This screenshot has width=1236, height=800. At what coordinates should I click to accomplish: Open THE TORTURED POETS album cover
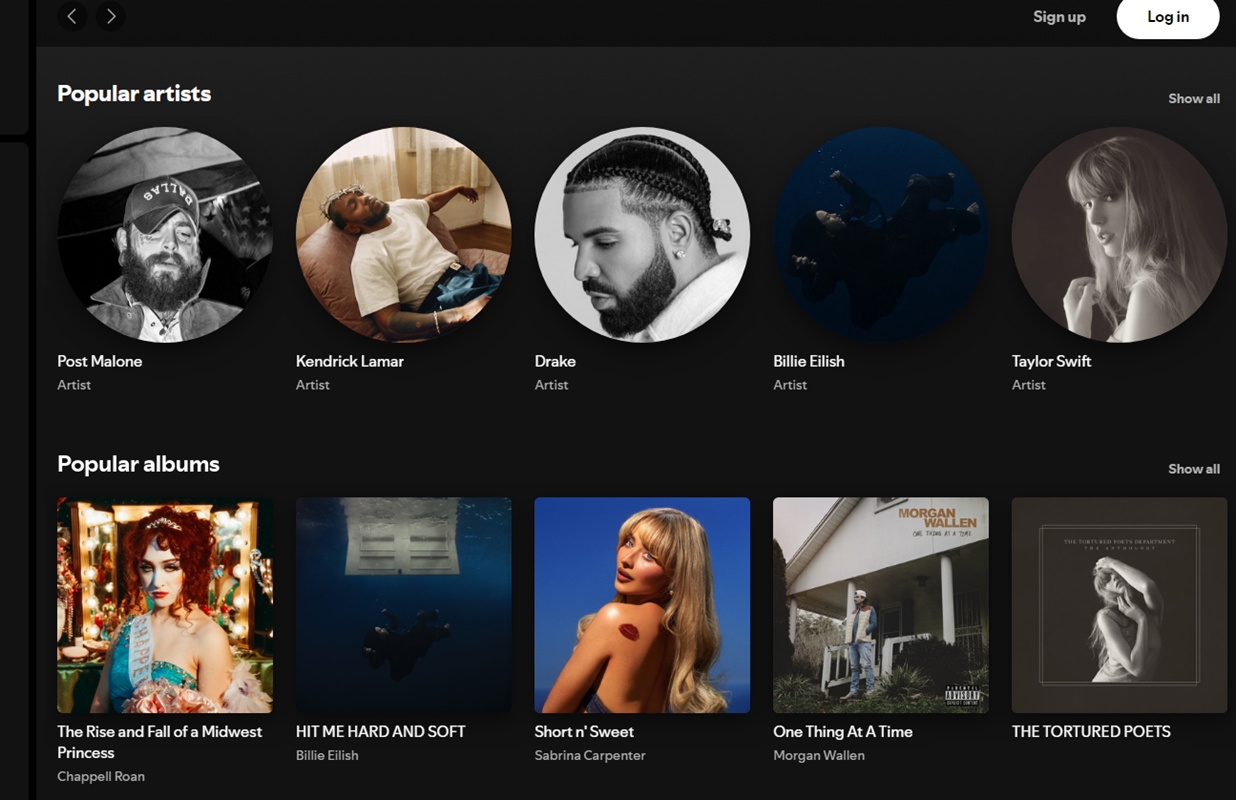coord(1119,605)
